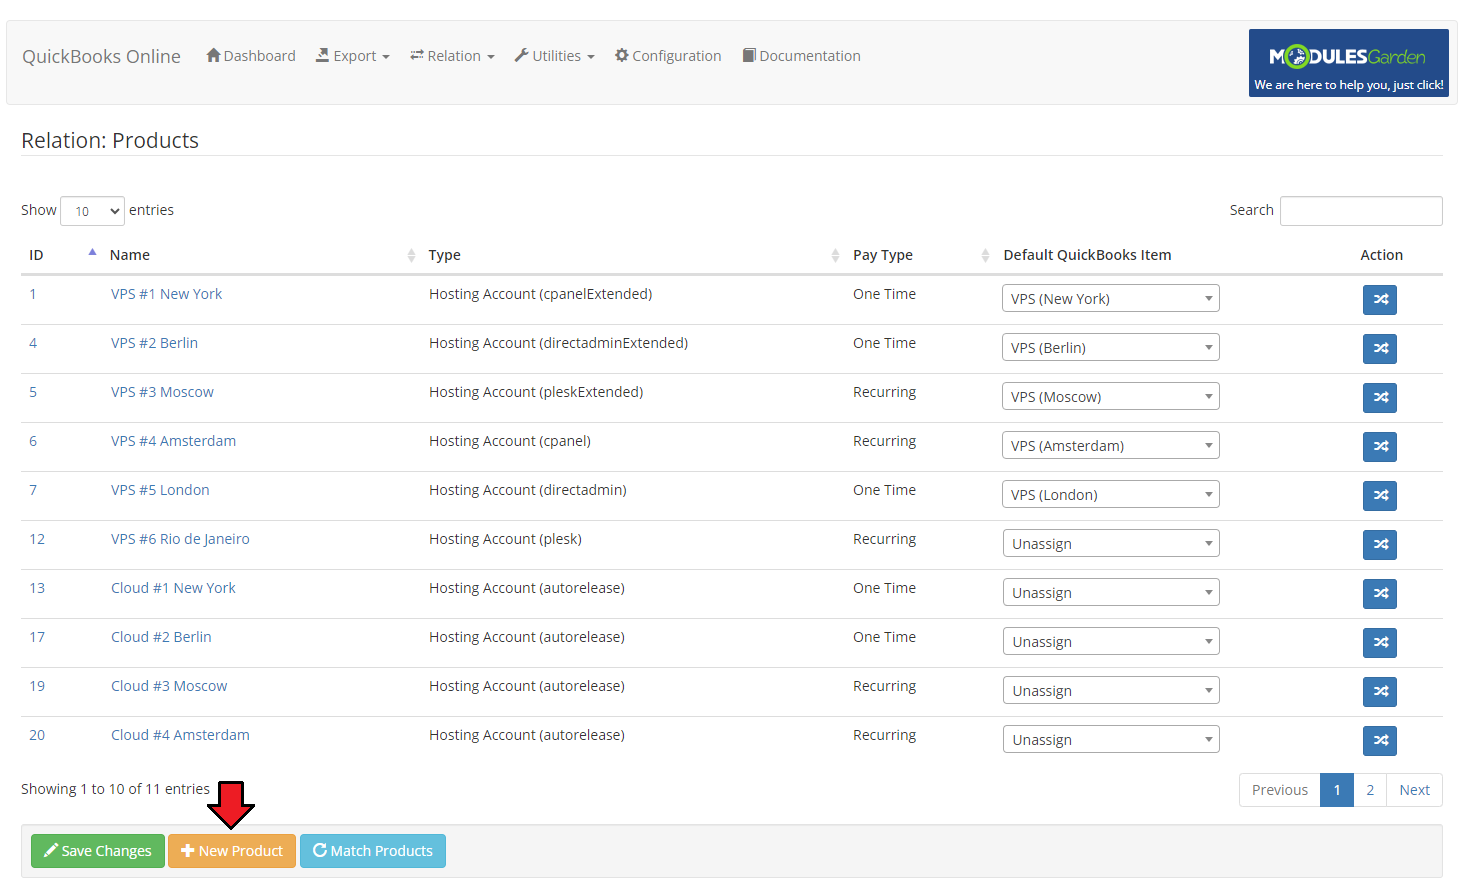Click 'Hosting Account (pleskExtended)' type cell
1464x895 pixels.
click(536, 392)
